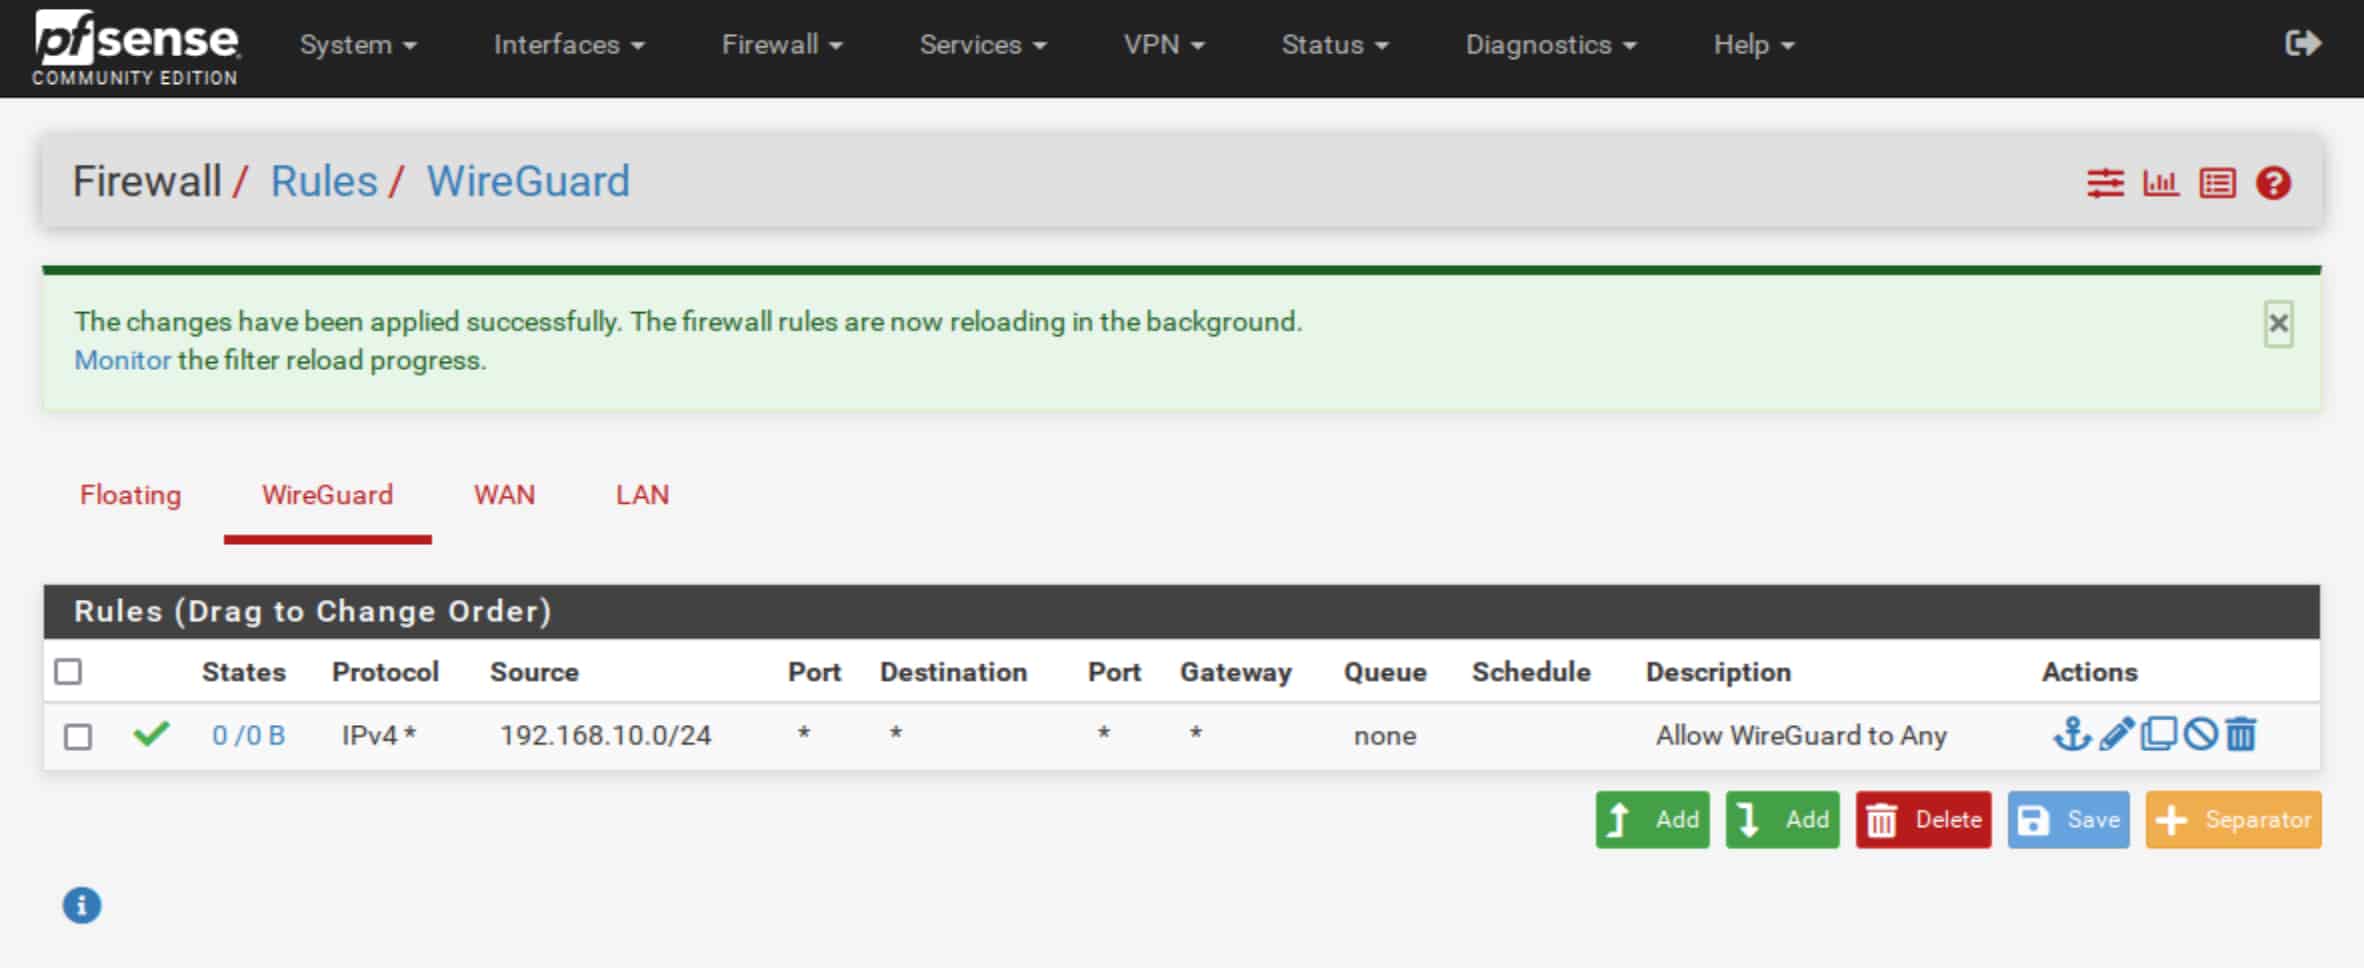This screenshot has height=968, width=2364.
Task: Open the Interfaces dropdown menu
Action: 569,45
